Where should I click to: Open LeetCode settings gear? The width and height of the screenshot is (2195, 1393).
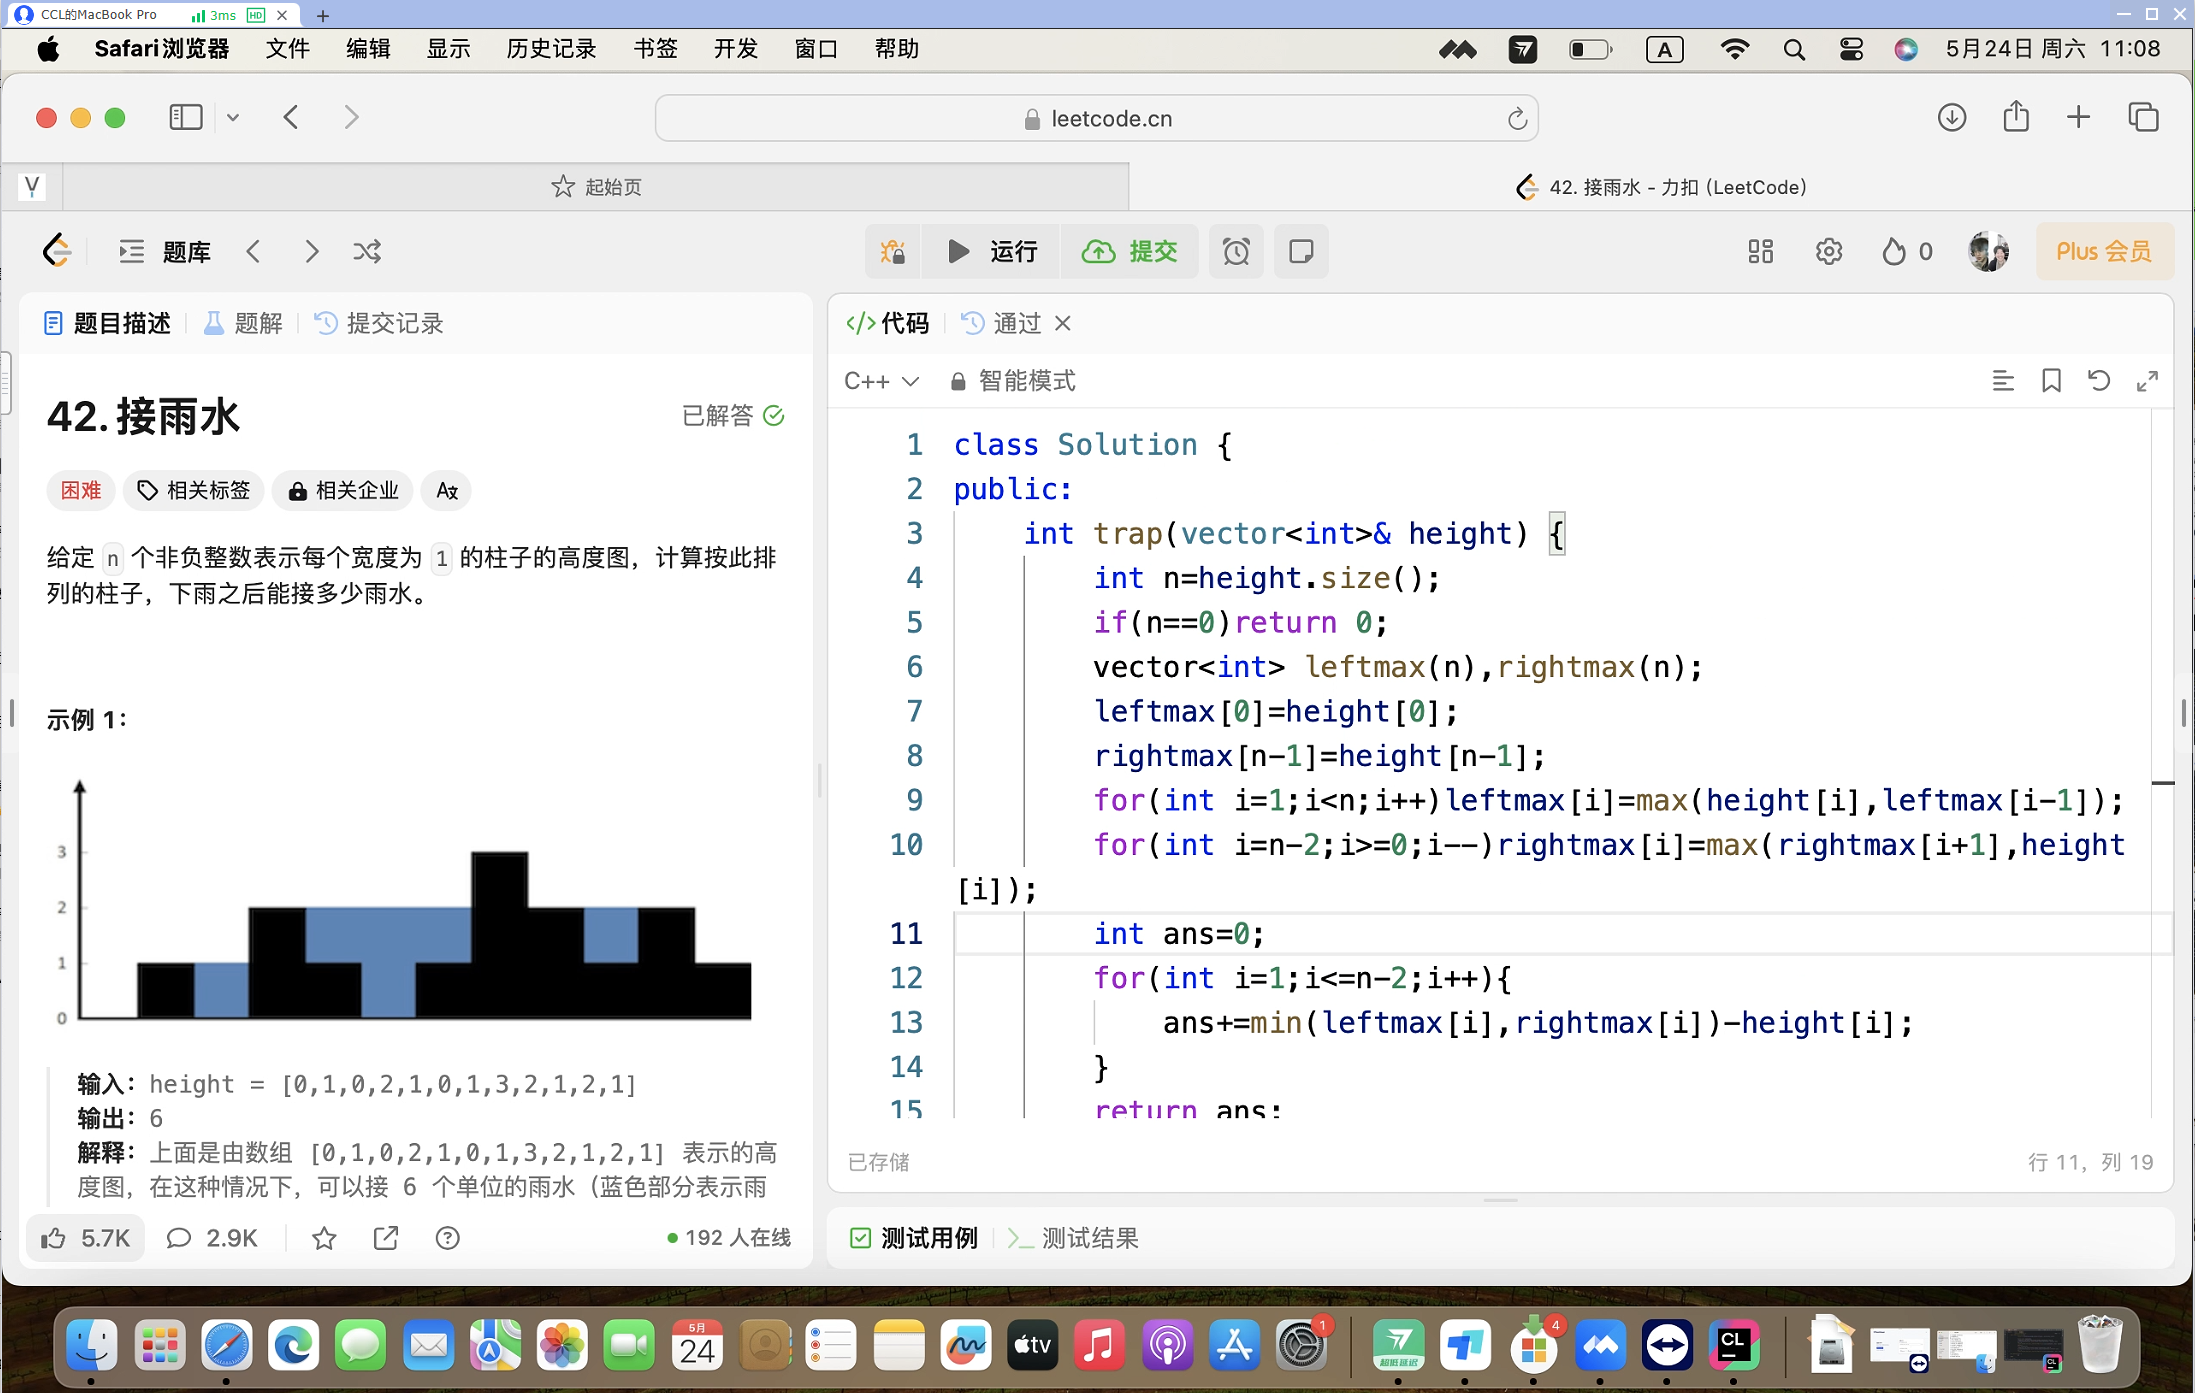pyautogui.click(x=1828, y=251)
